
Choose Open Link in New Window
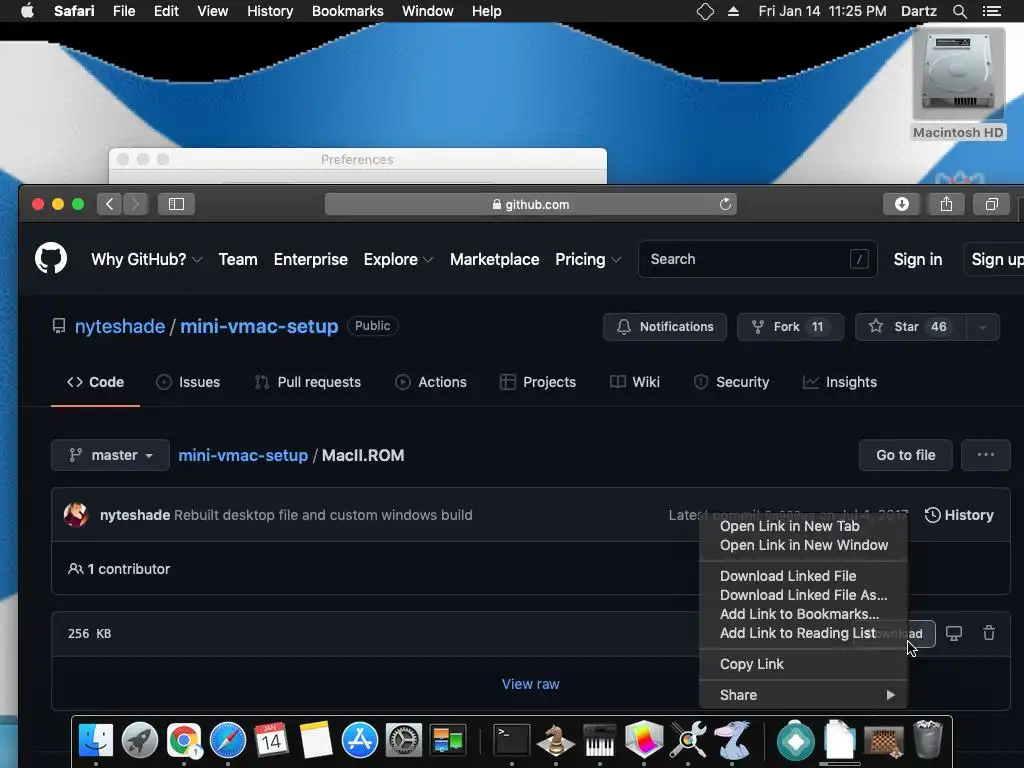tap(803, 545)
